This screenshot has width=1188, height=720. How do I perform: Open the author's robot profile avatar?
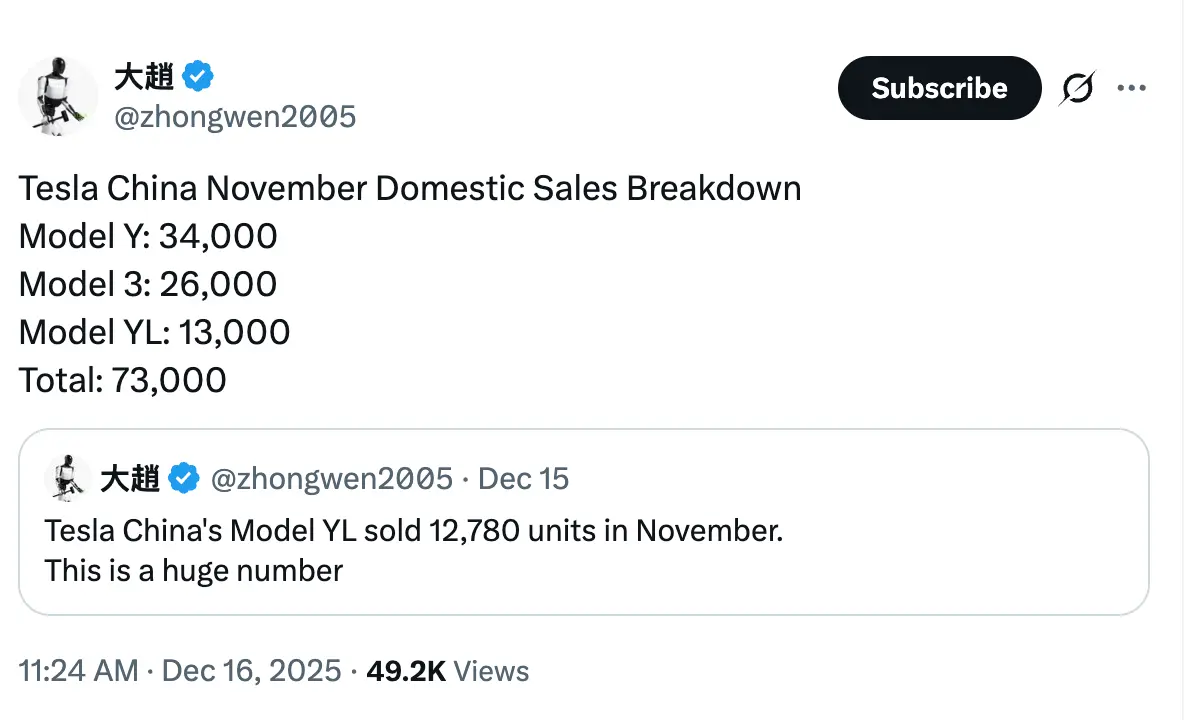coord(58,97)
